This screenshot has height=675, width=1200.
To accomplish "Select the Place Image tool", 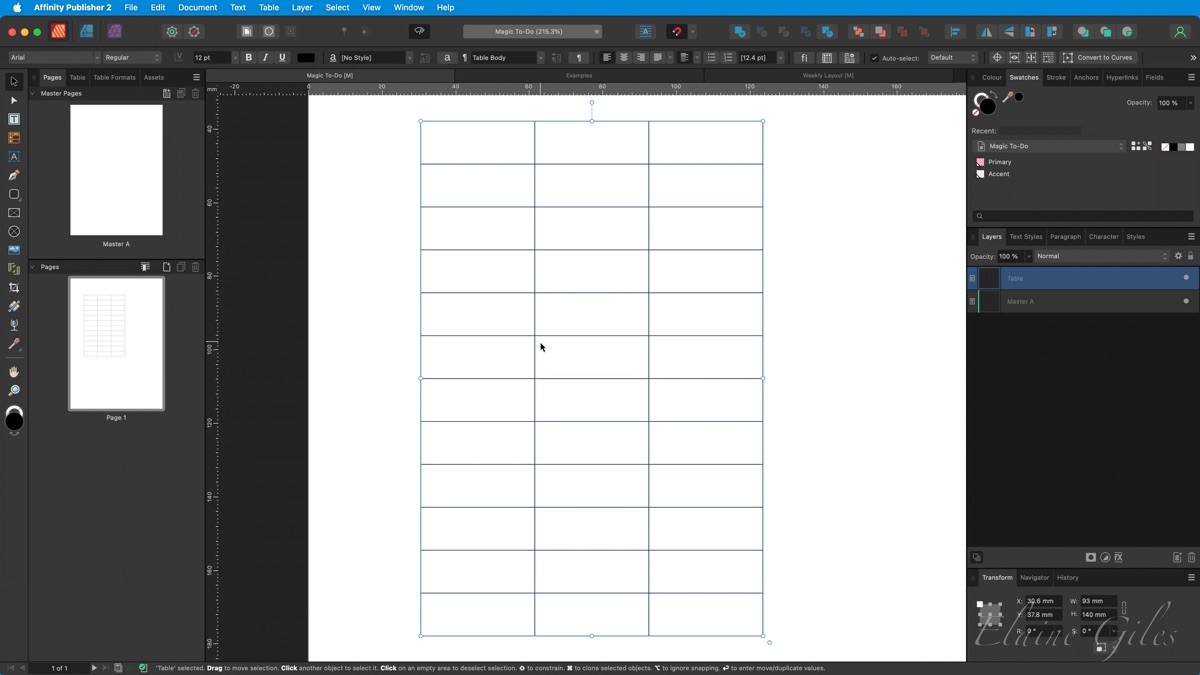I will 14,250.
